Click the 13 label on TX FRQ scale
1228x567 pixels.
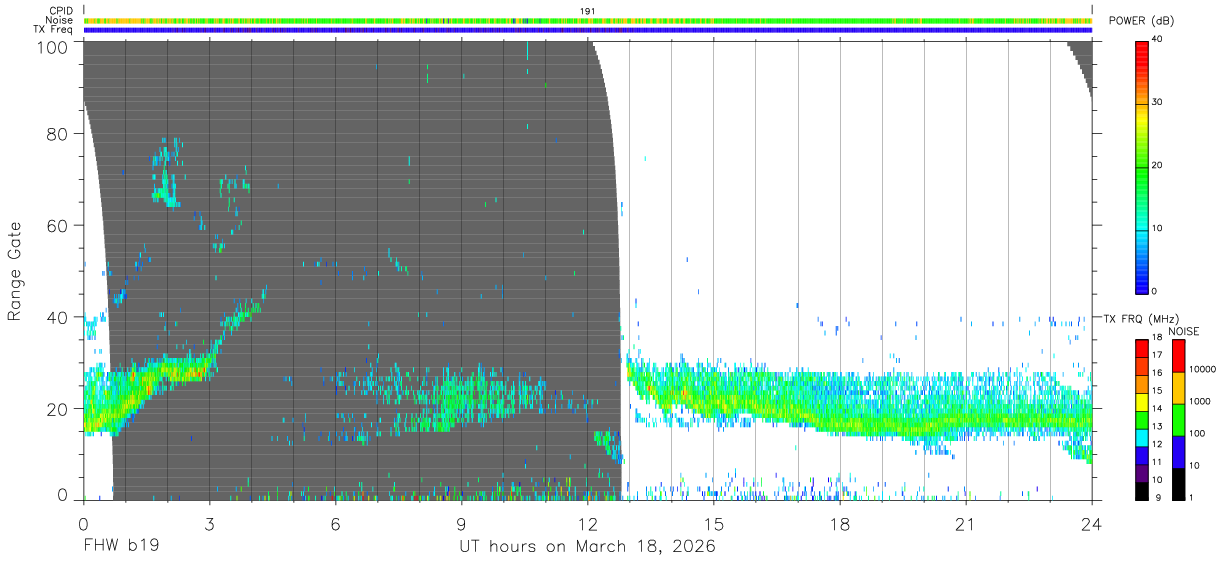[1158, 426]
